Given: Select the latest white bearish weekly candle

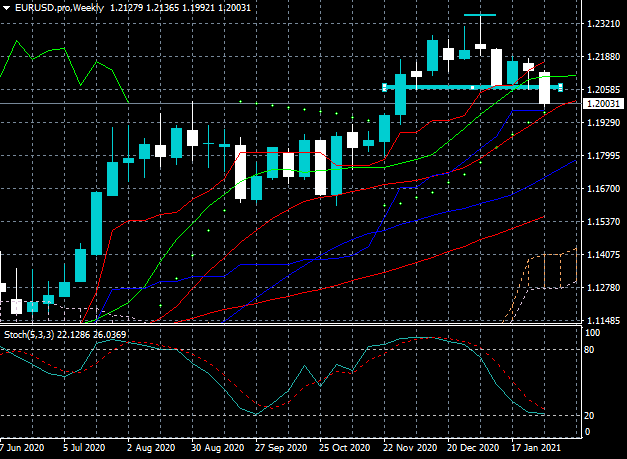Looking at the screenshot, I should (x=545, y=88).
